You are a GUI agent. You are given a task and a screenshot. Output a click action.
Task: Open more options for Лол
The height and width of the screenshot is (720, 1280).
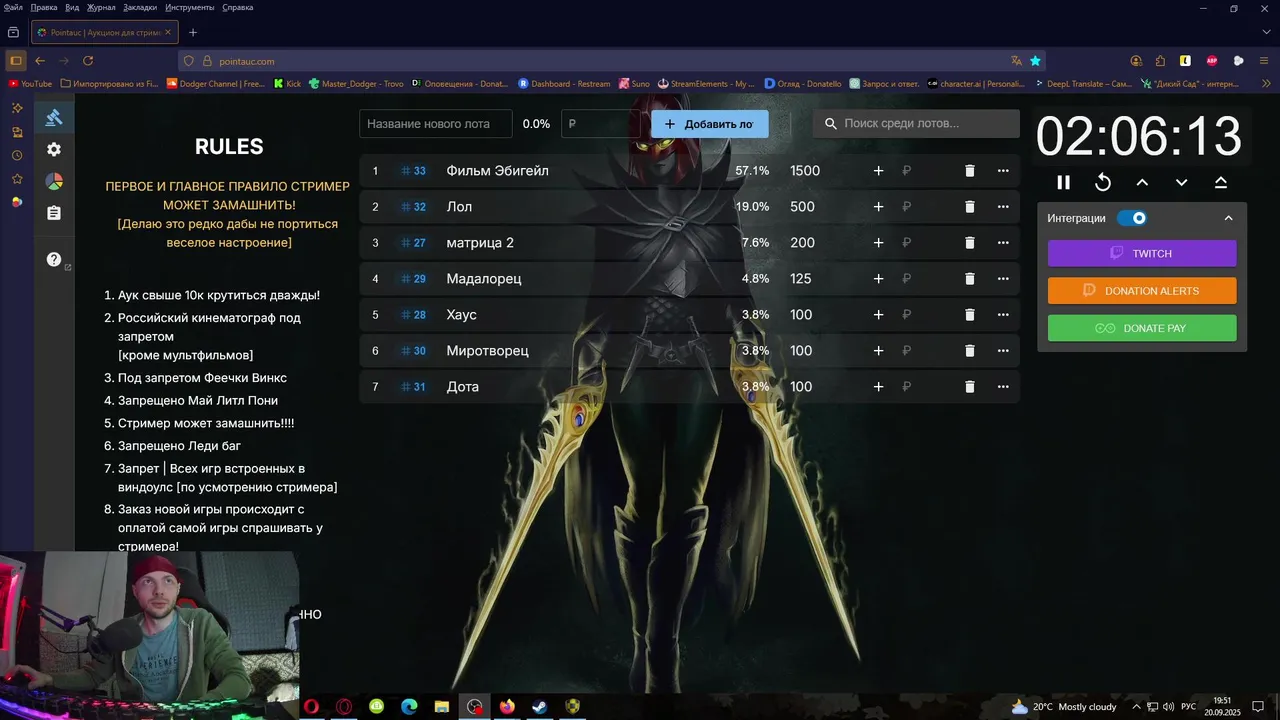click(1003, 207)
